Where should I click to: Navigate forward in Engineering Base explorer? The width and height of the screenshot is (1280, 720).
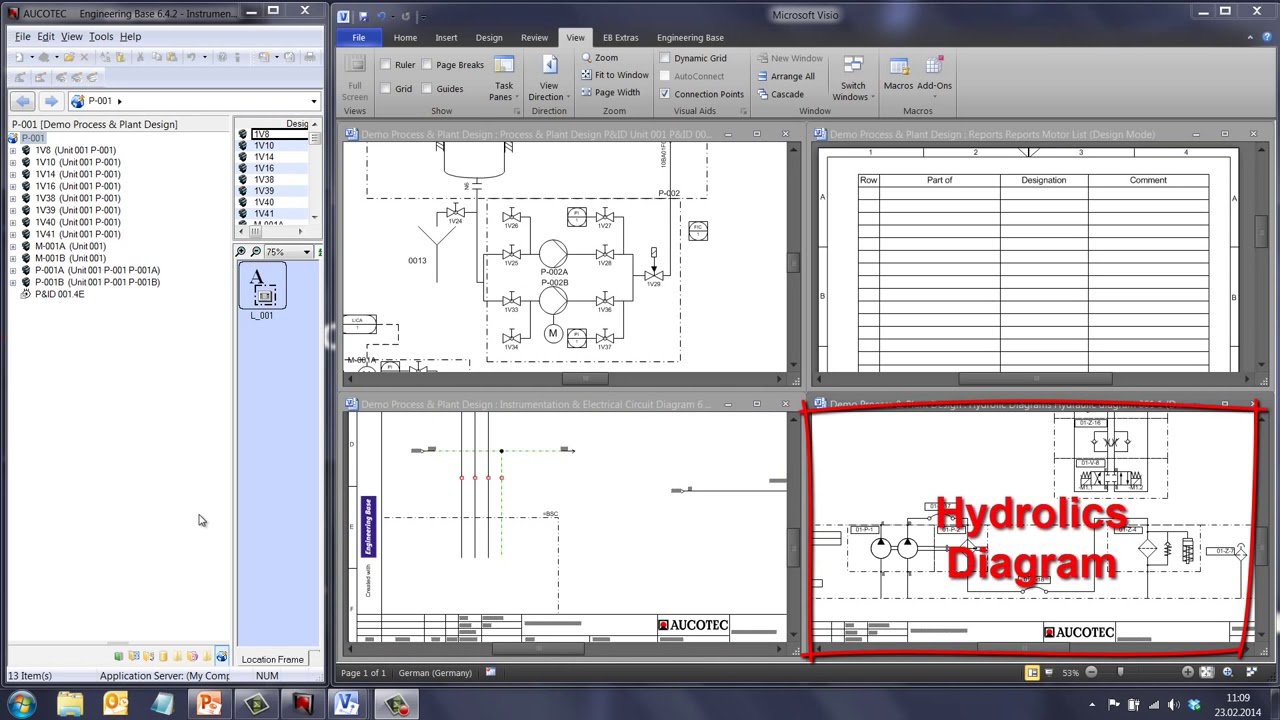click(50, 101)
